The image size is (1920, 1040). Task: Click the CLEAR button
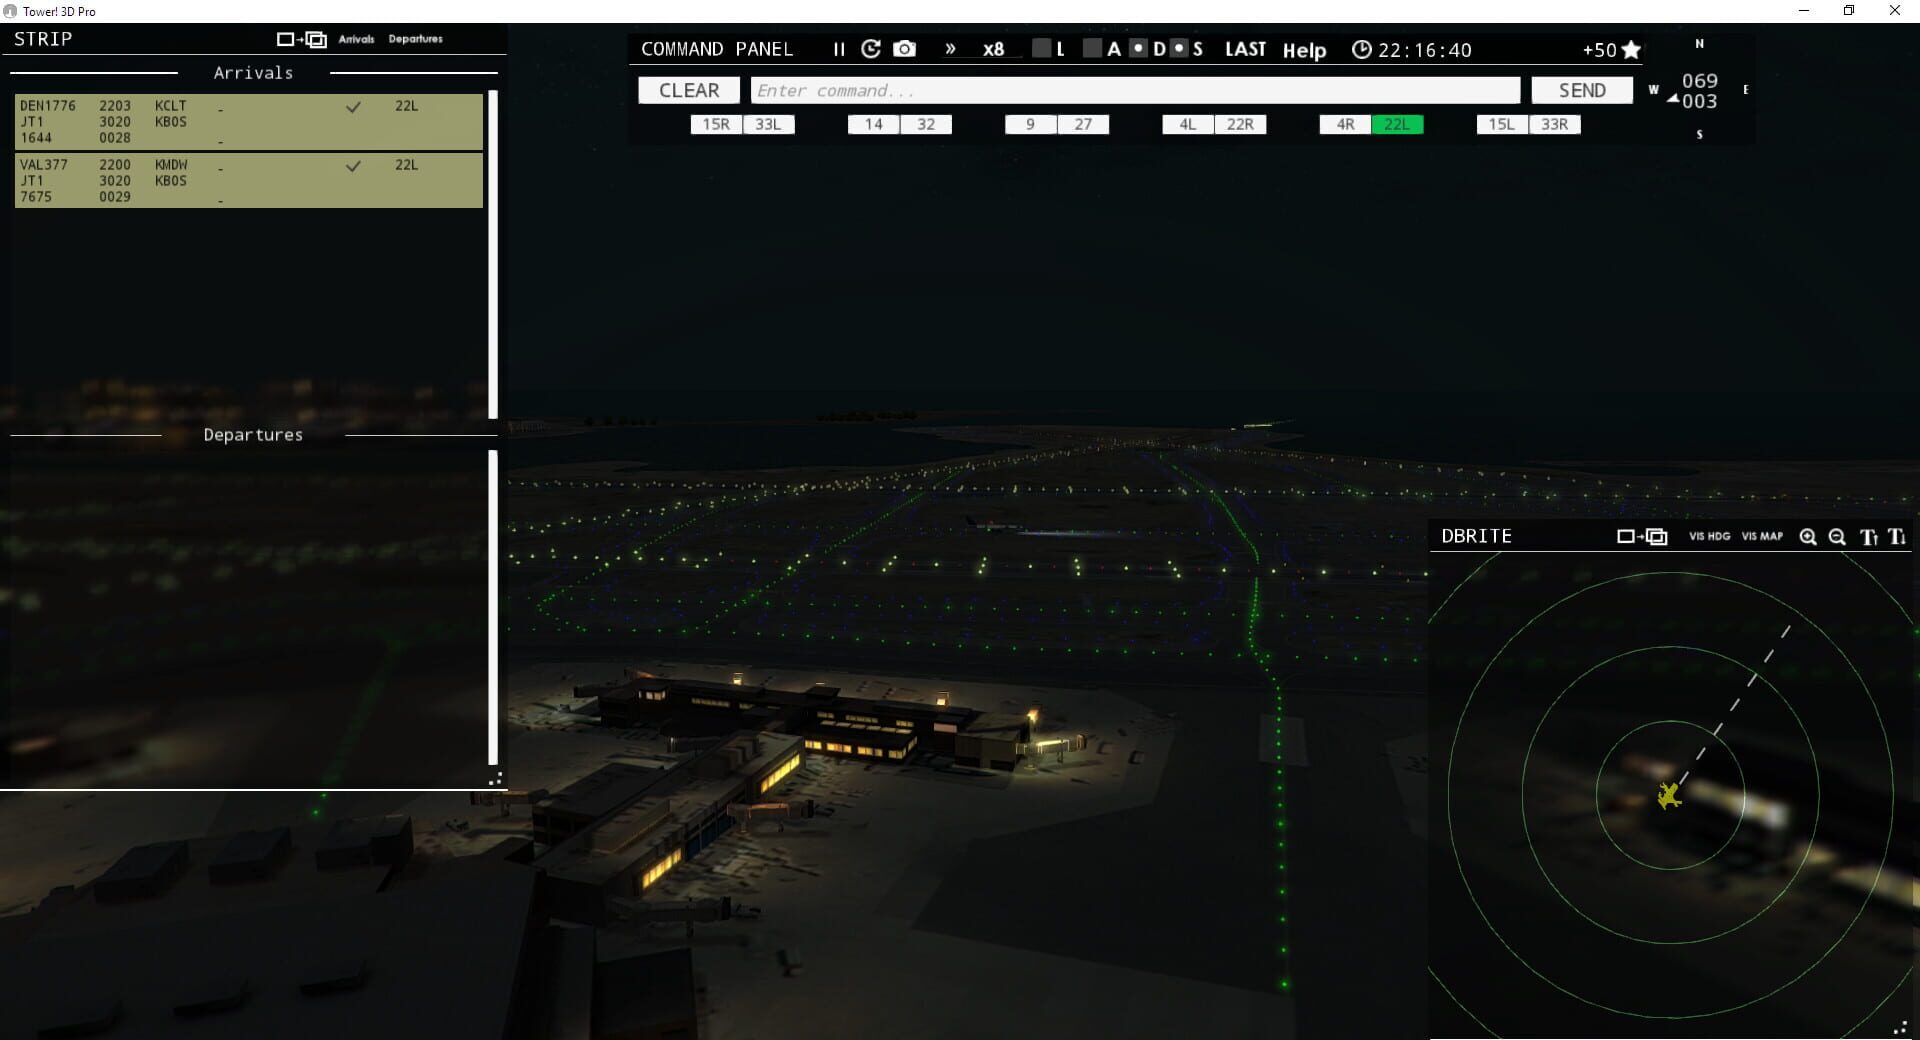pyautogui.click(x=688, y=90)
